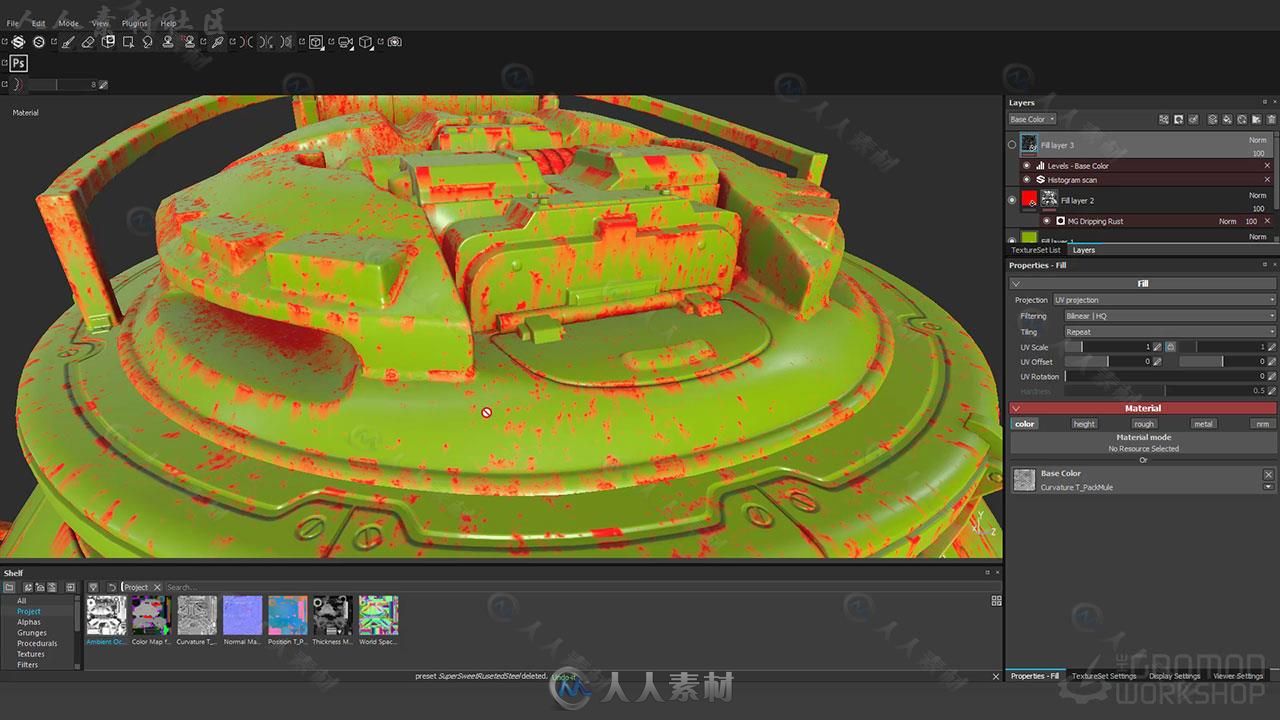The image size is (1280, 720).
Task: Collapse the Material section header
Action: (1143, 408)
